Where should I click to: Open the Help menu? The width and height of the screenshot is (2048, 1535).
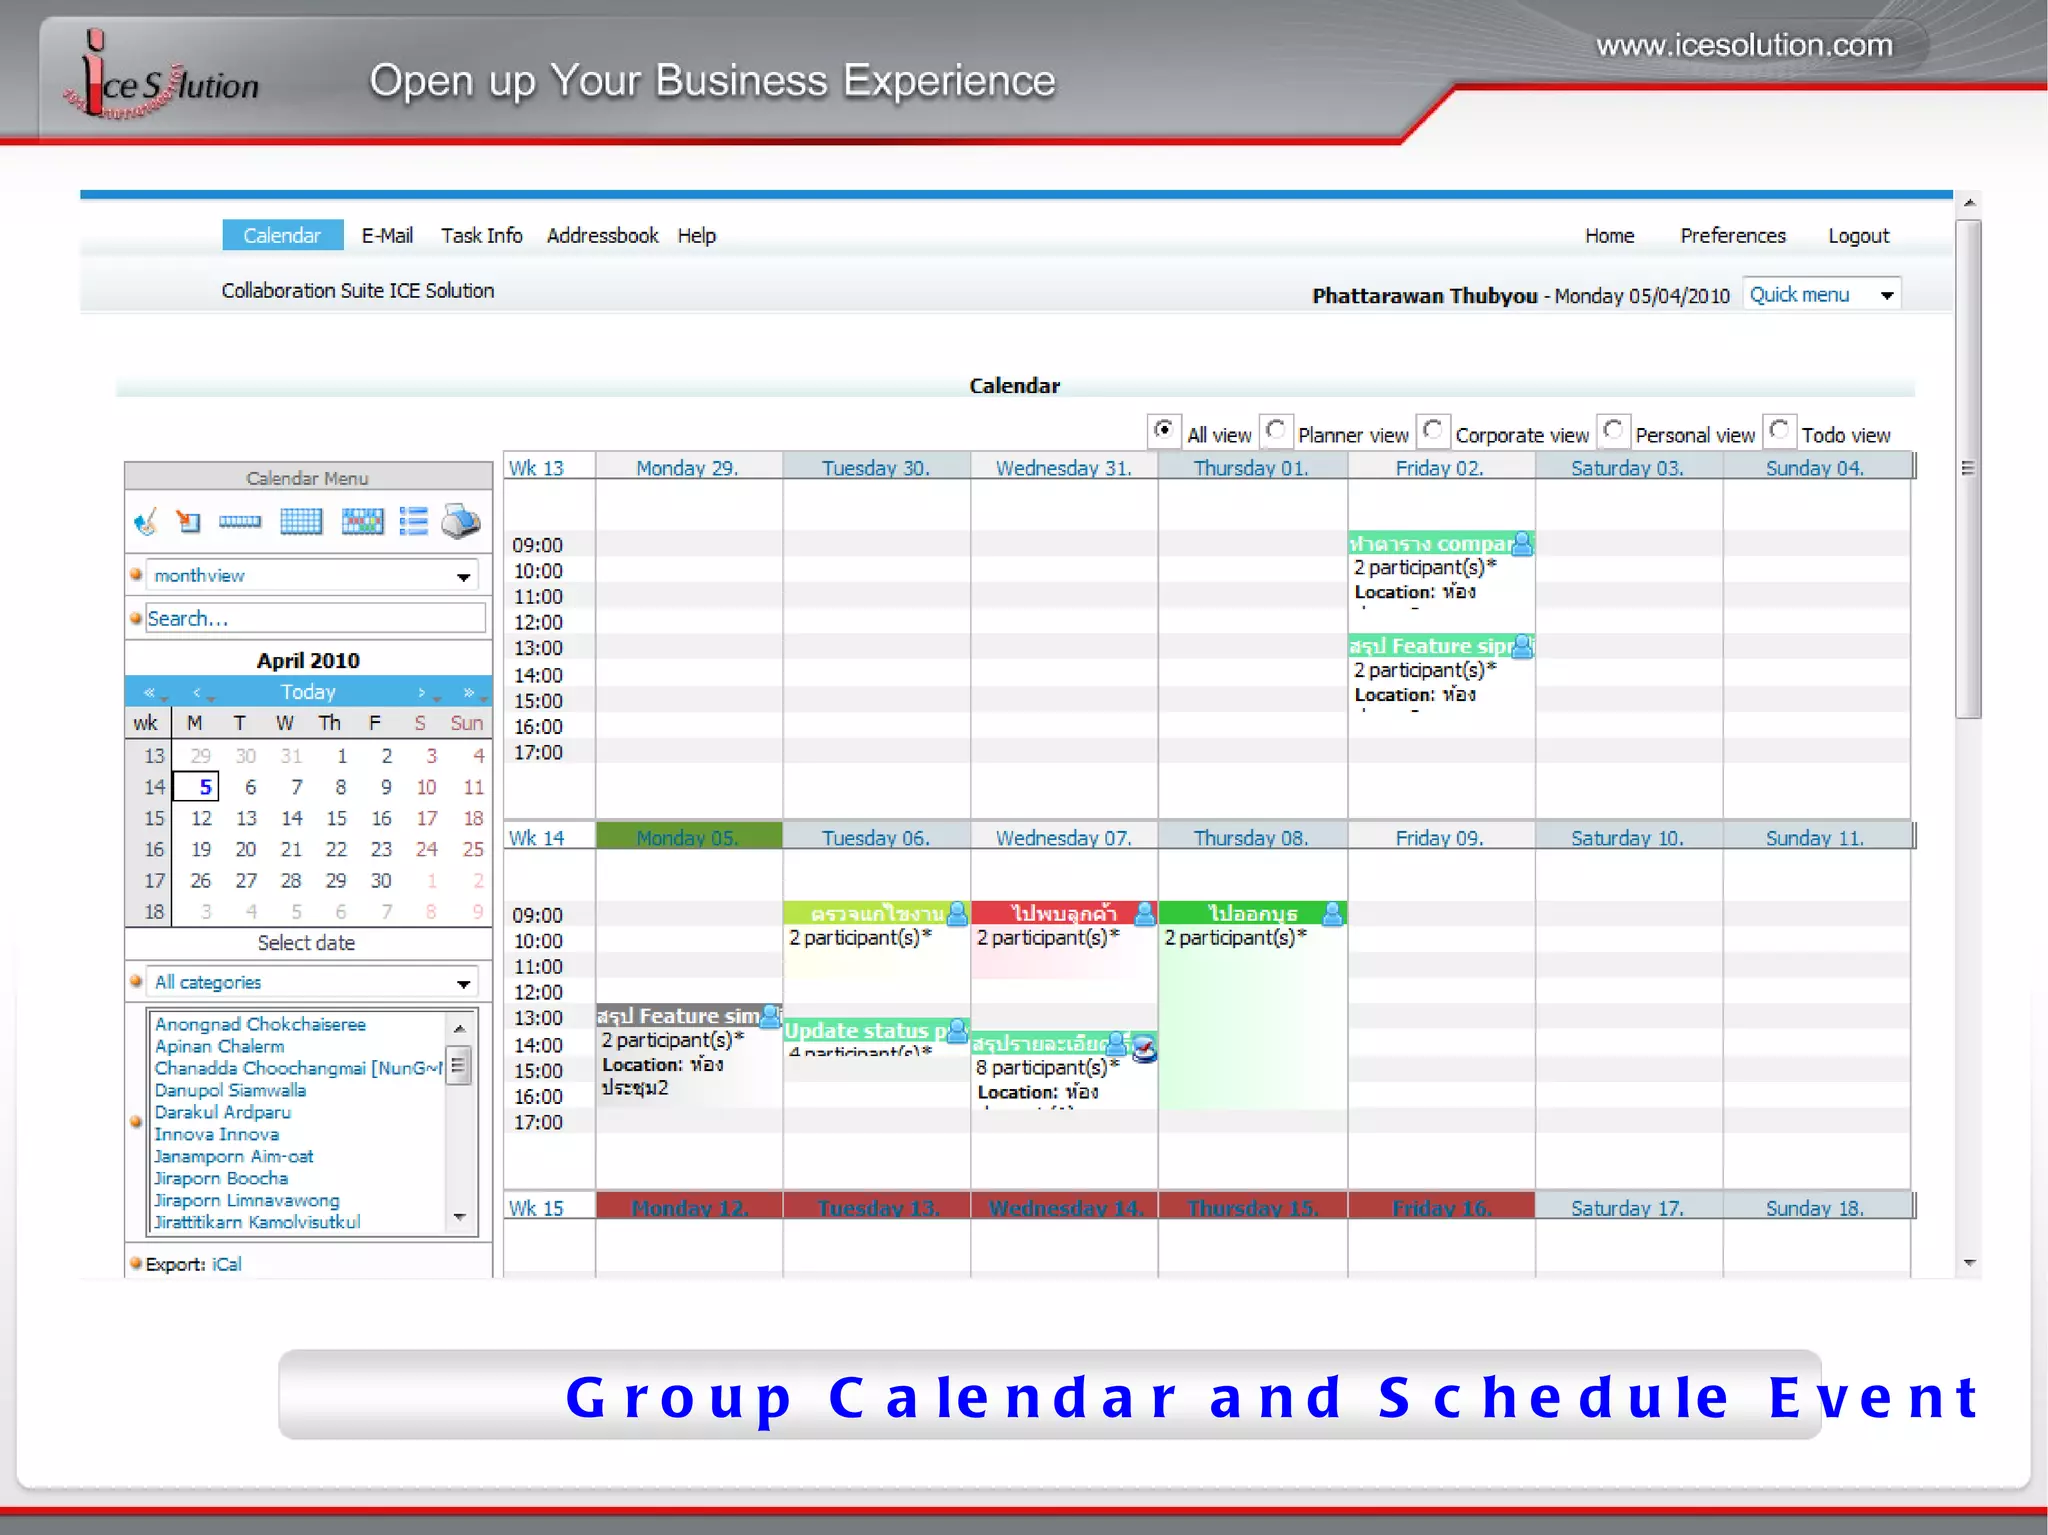(x=697, y=236)
